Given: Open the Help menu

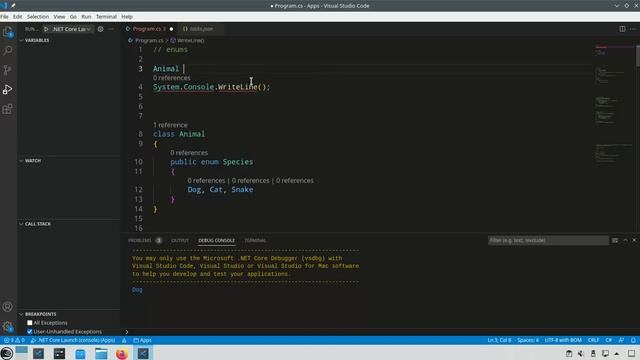Looking at the screenshot, I should [127, 17].
